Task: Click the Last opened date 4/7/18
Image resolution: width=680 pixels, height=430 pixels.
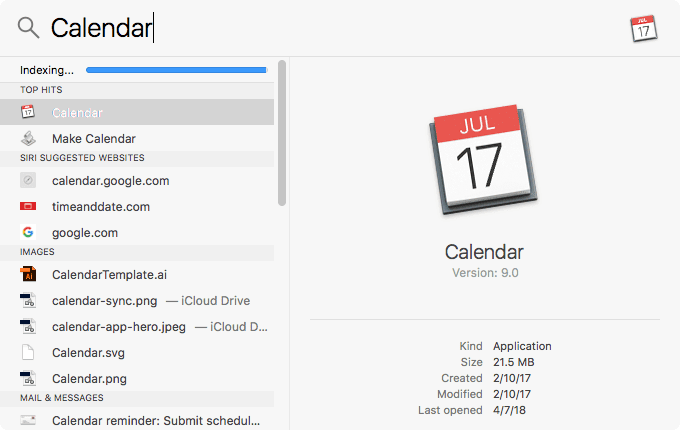Action: 509,410
